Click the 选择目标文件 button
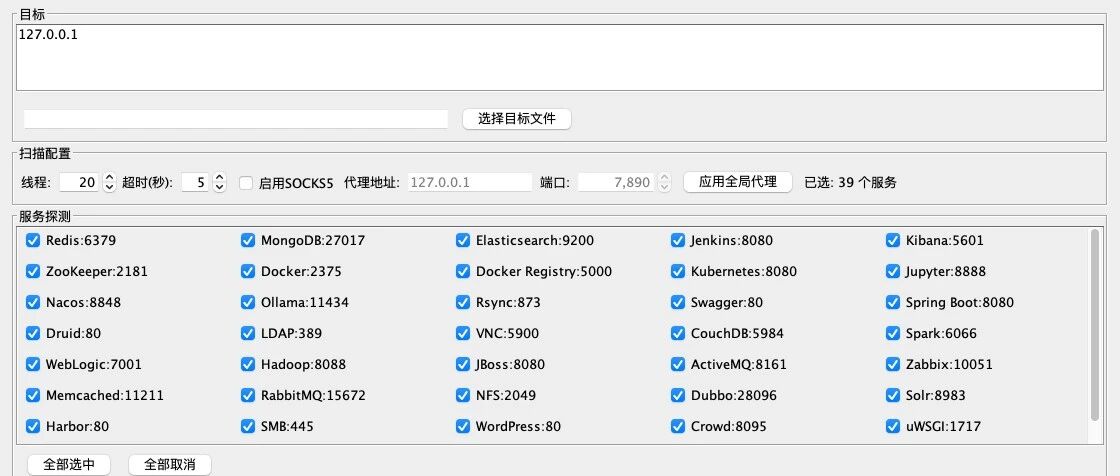Screen dimensions: 1120x476 [x=516, y=119]
